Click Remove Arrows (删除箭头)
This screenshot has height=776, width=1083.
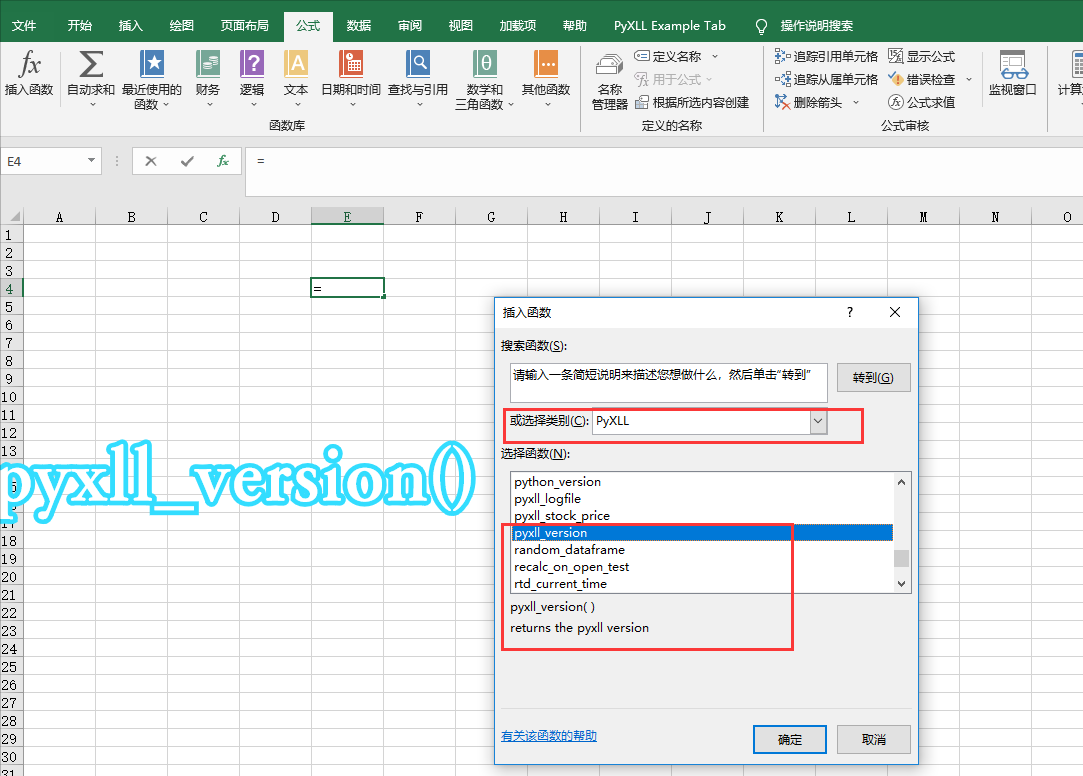pos(809,102)
